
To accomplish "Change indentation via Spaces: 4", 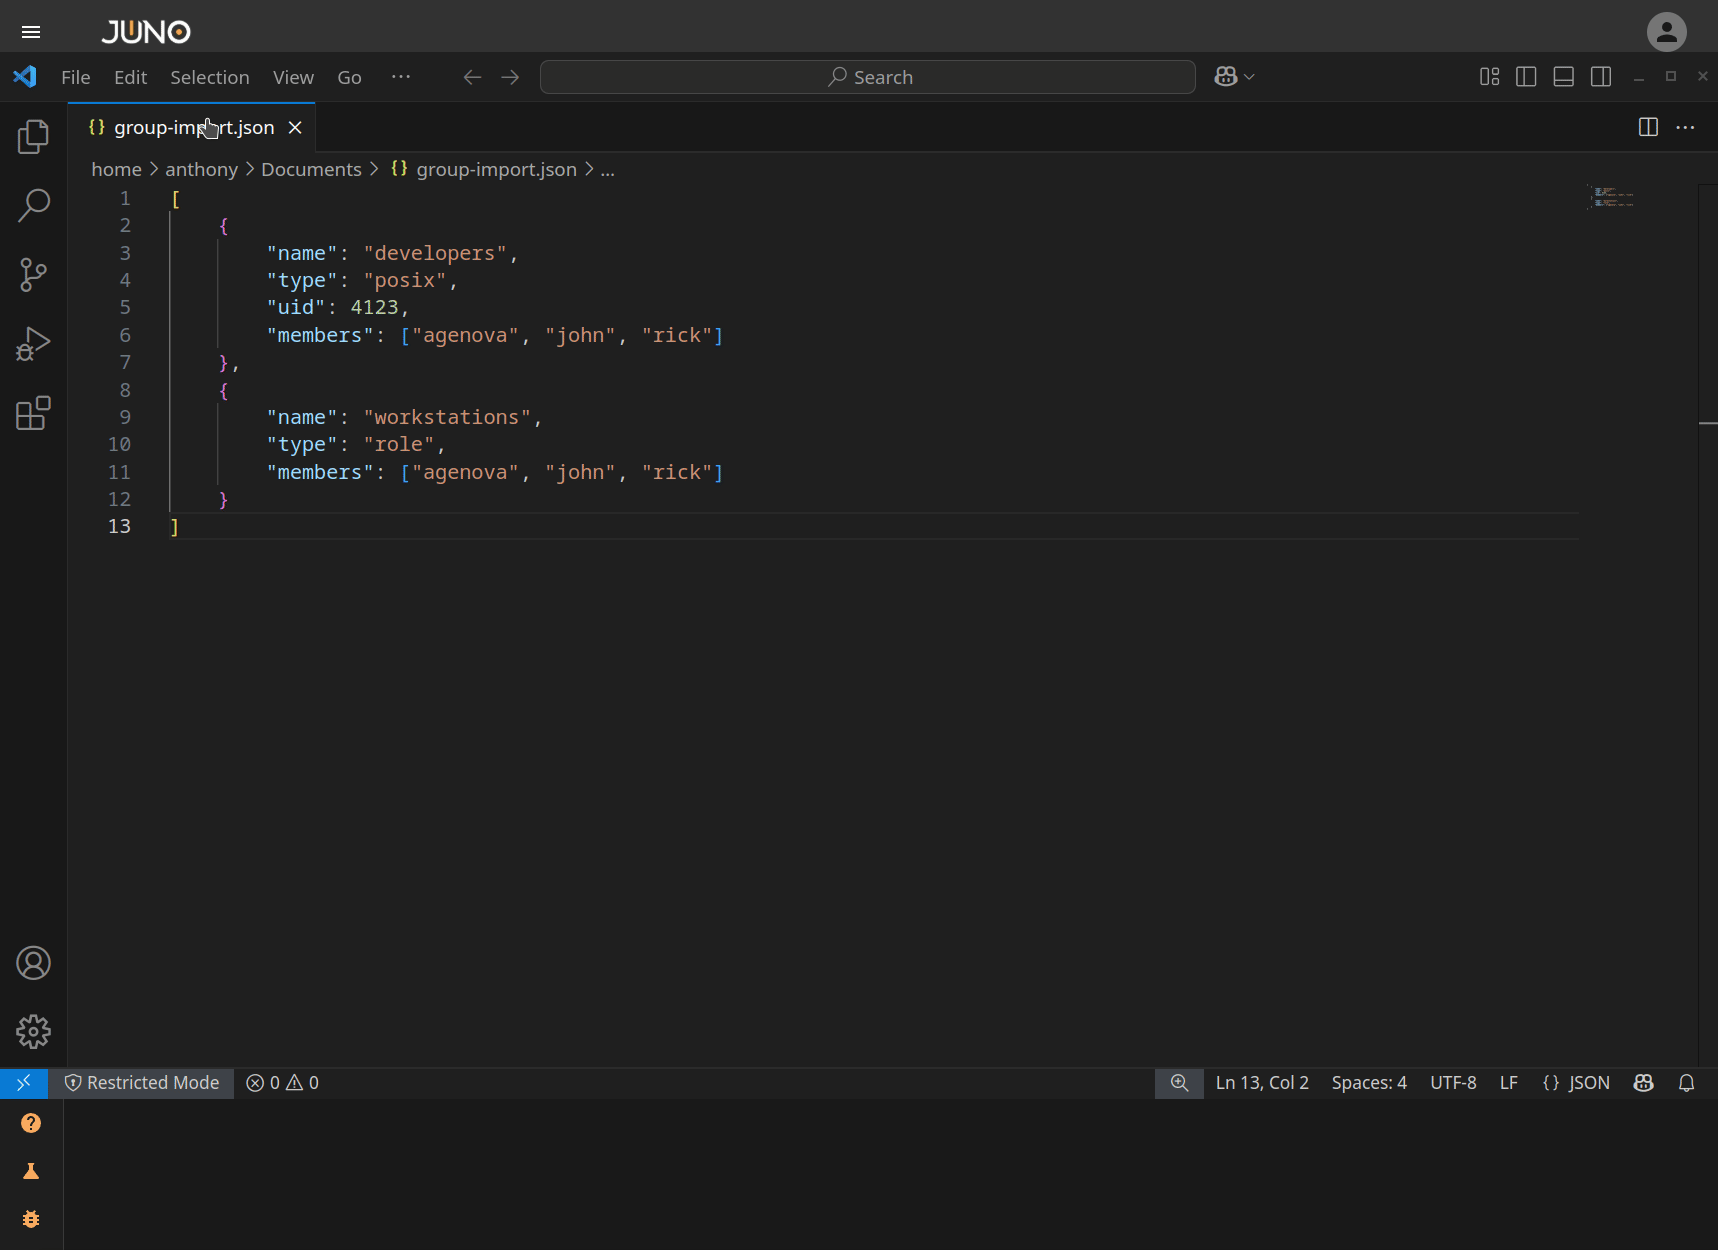I will click(1369, 1083).
